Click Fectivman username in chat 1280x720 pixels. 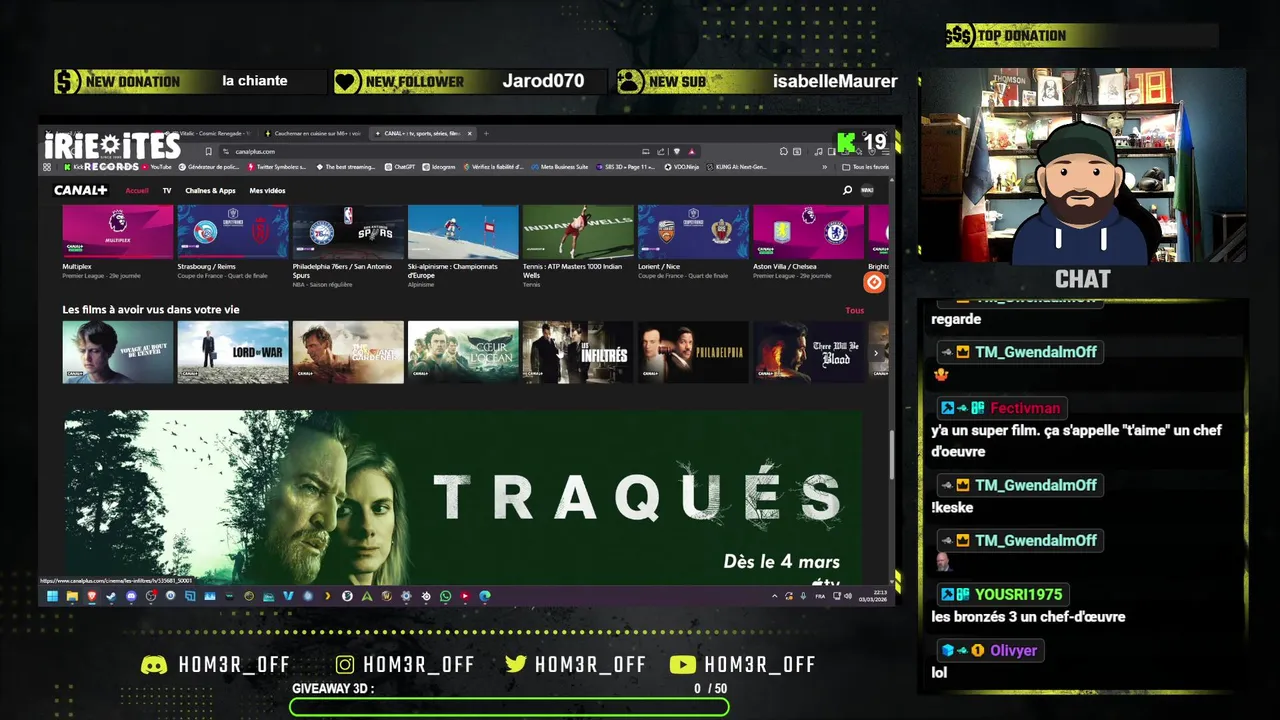pos(1025,408)
